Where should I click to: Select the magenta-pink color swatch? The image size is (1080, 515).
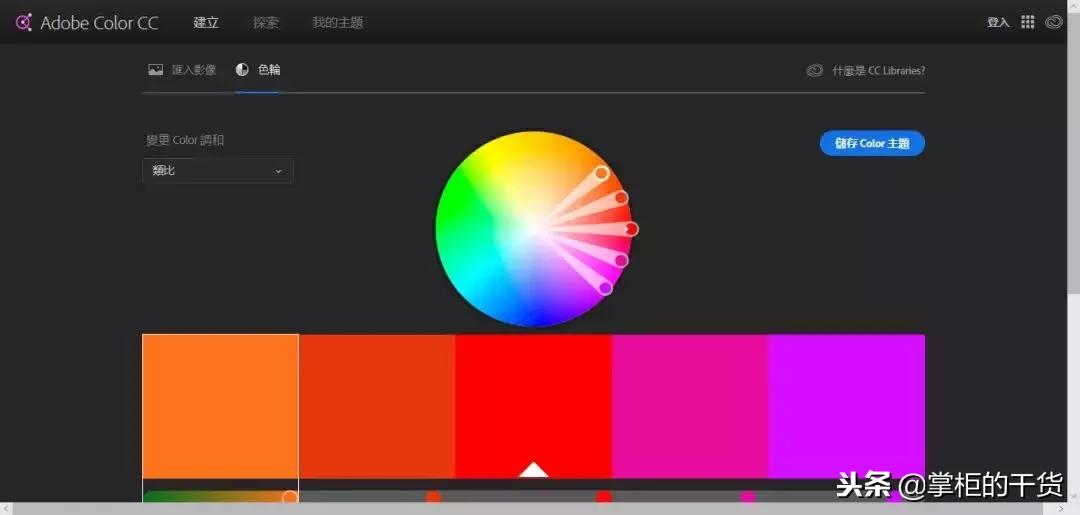coord(689,406)
